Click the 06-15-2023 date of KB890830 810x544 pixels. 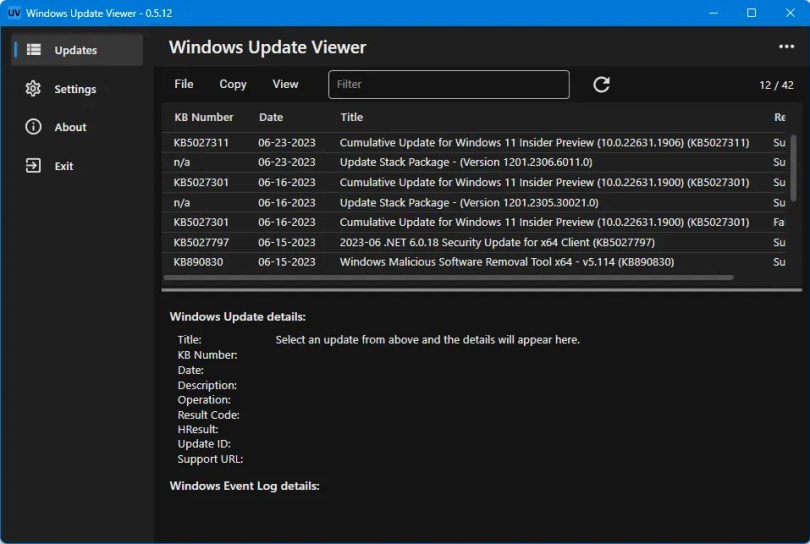[x=287, y=262]
